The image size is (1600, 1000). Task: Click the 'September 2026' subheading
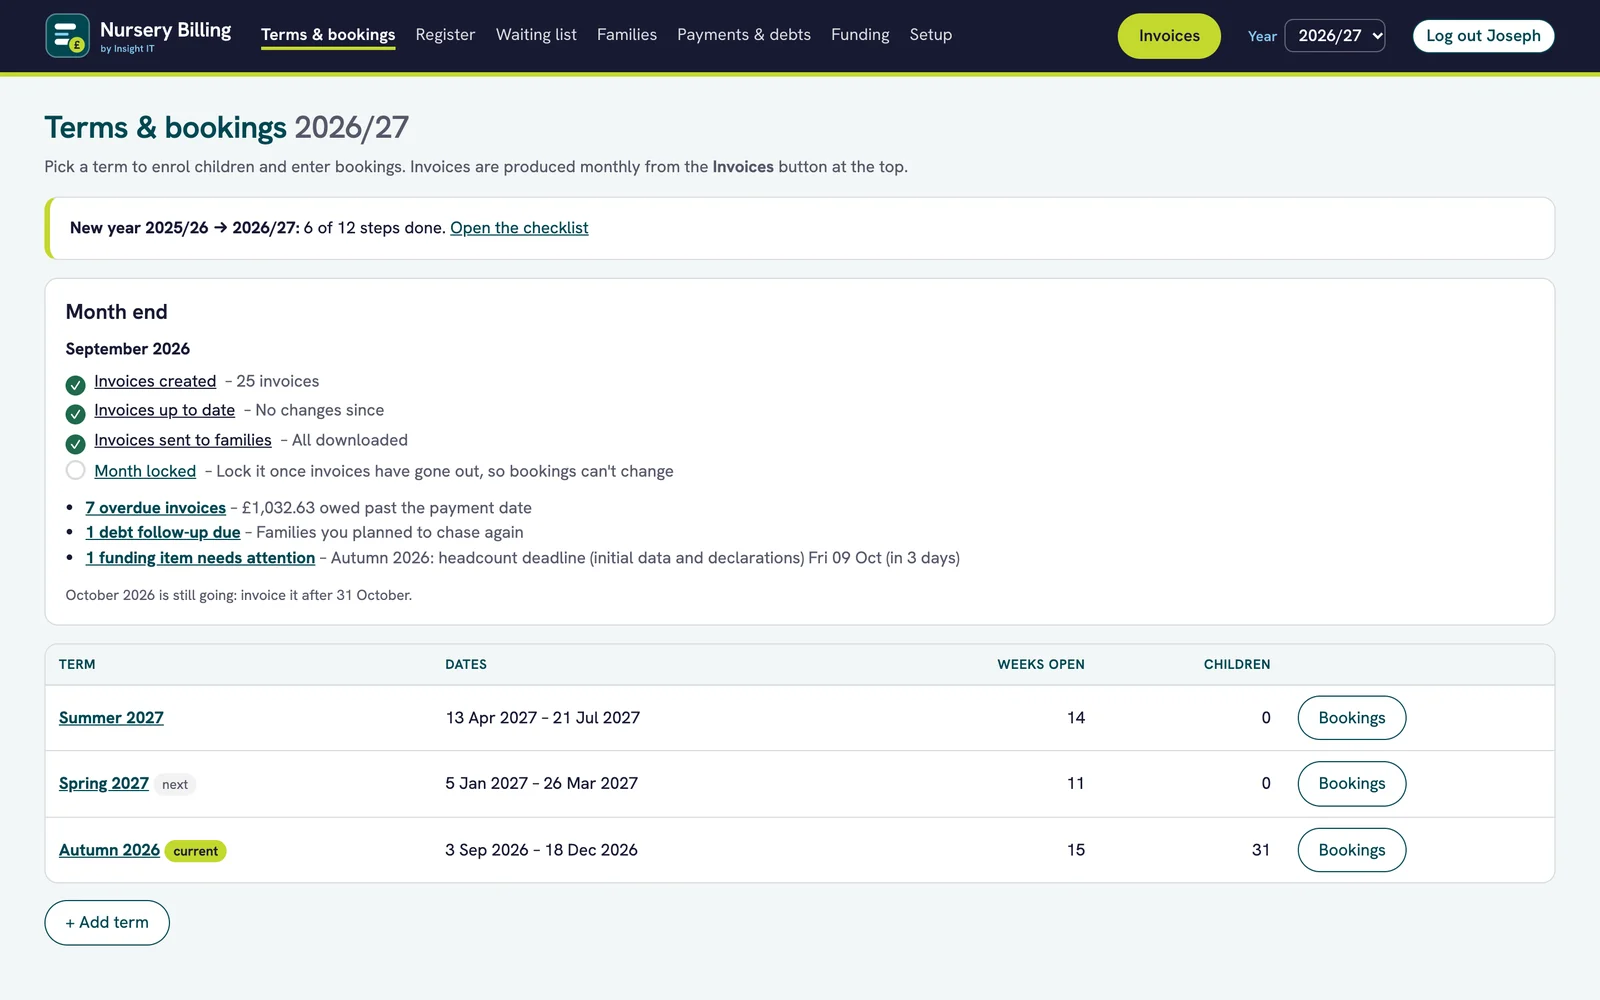[x=128, y=349]
